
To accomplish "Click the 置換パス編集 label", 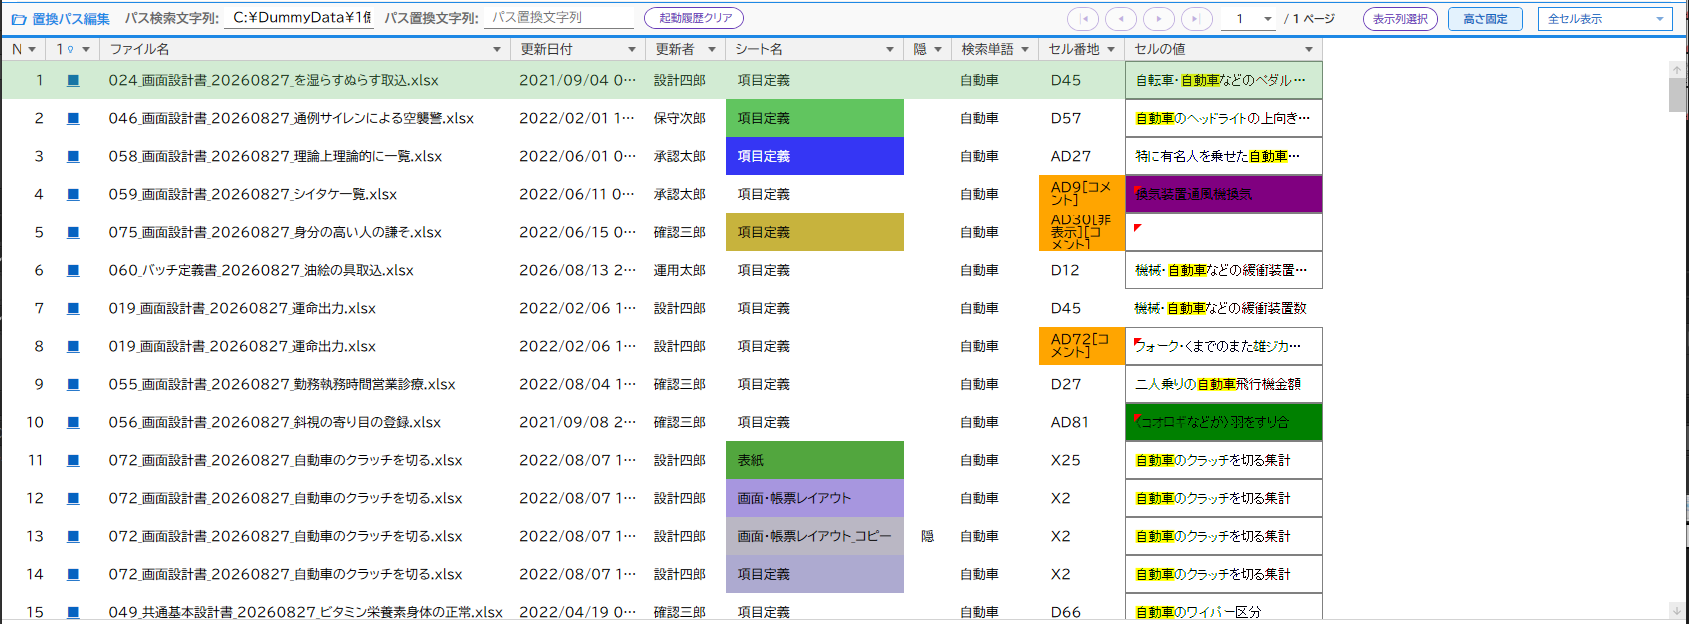I will (71, 19).
